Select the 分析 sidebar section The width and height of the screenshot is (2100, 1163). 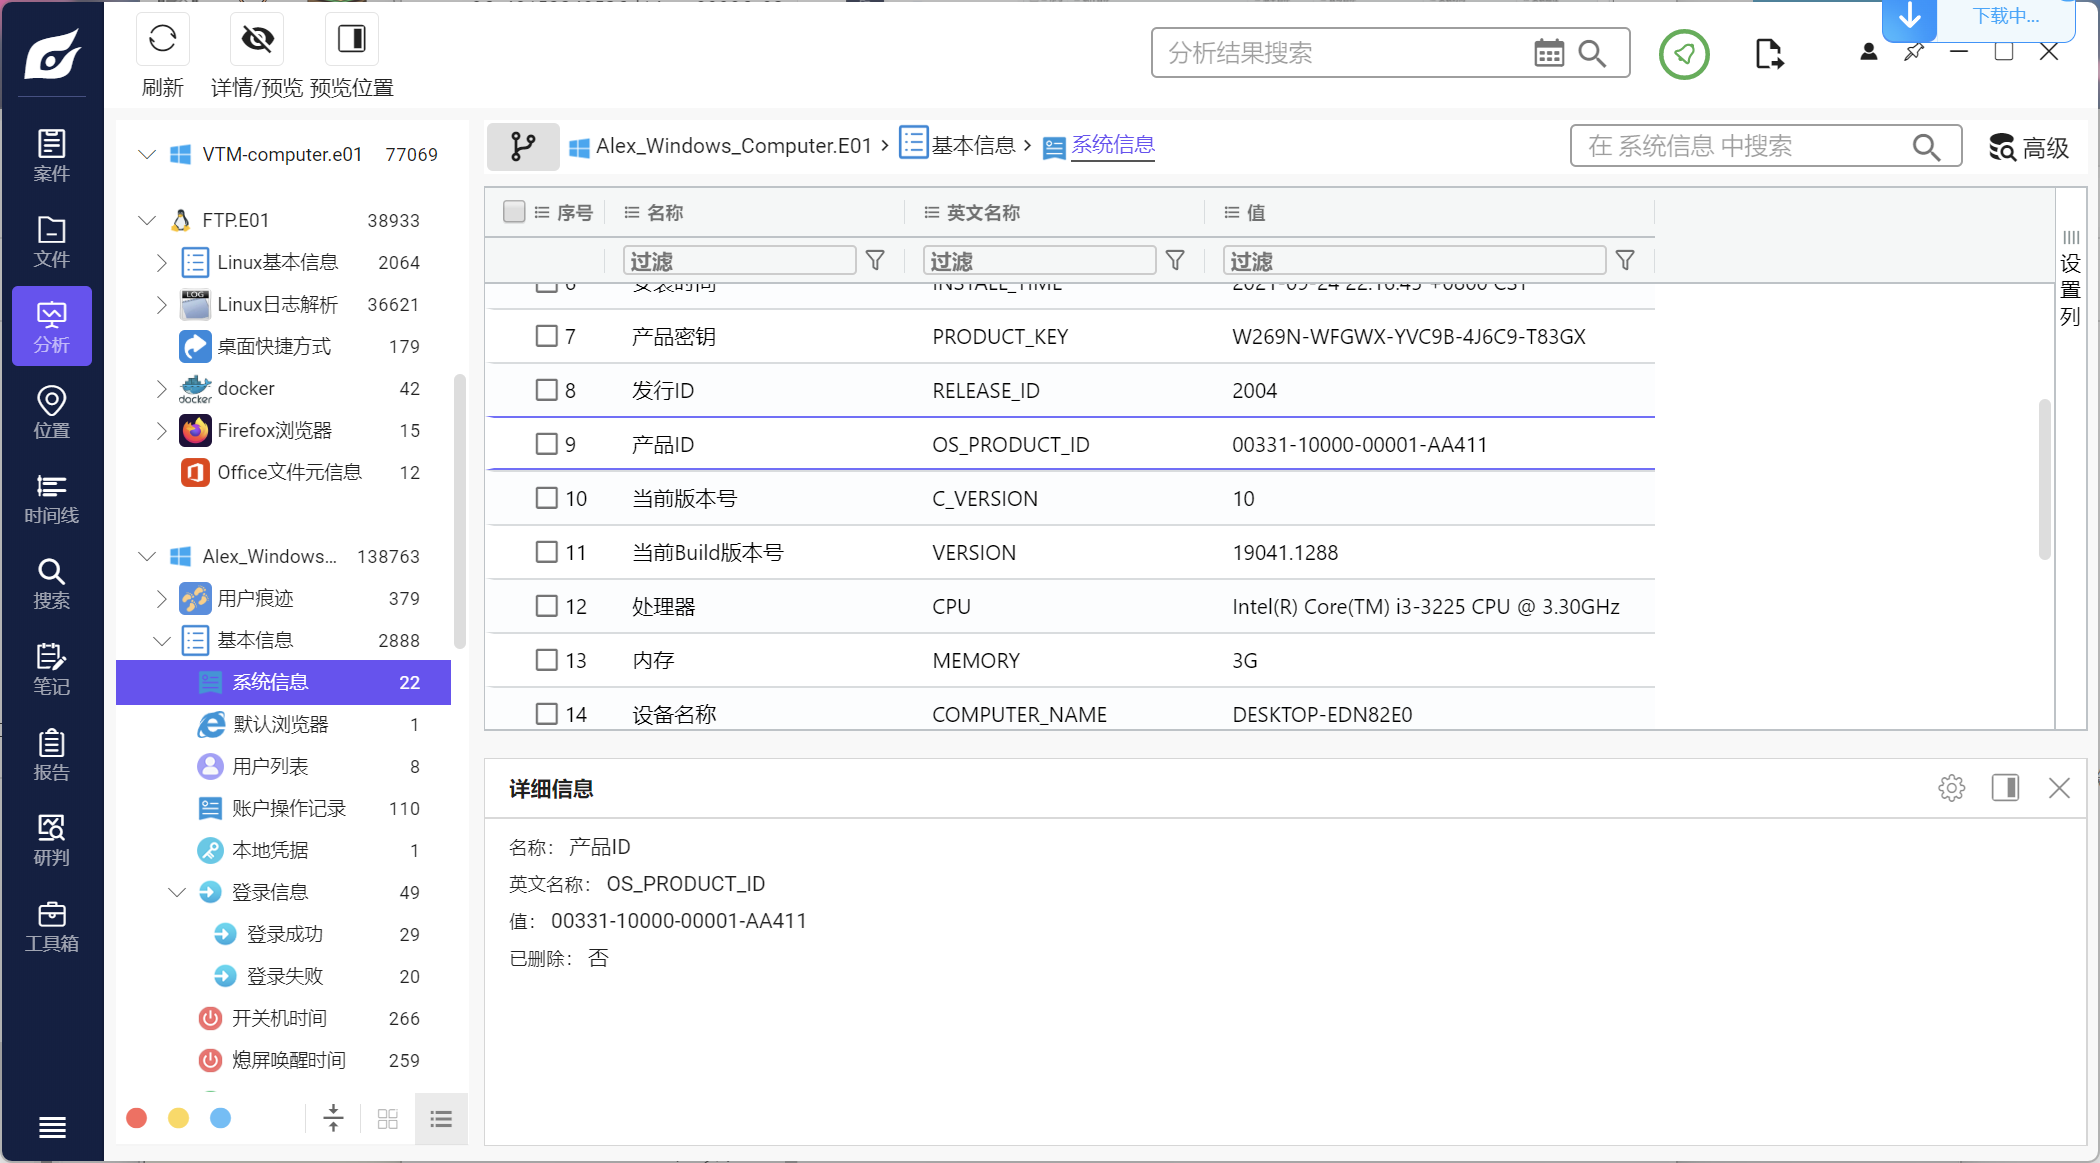tap(52, 327)
